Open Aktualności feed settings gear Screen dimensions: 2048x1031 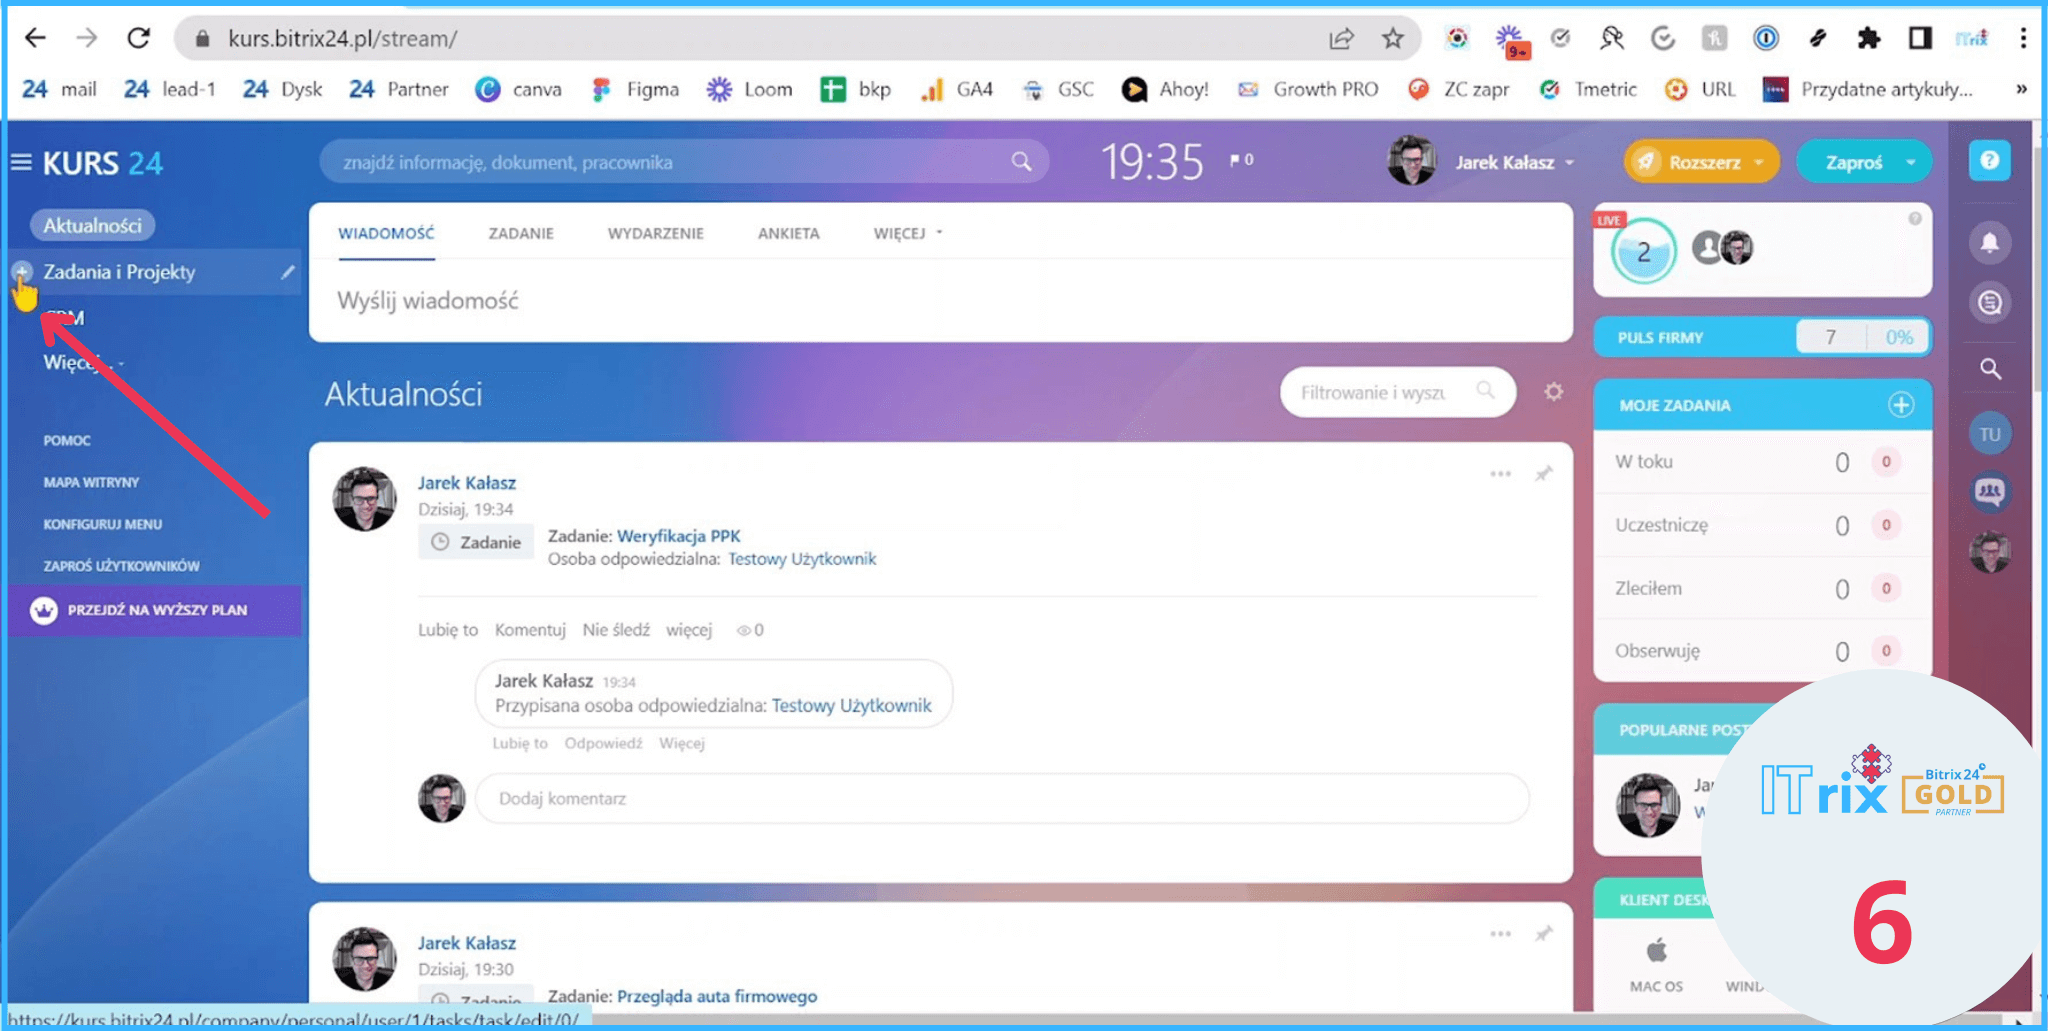[1553, 392]
